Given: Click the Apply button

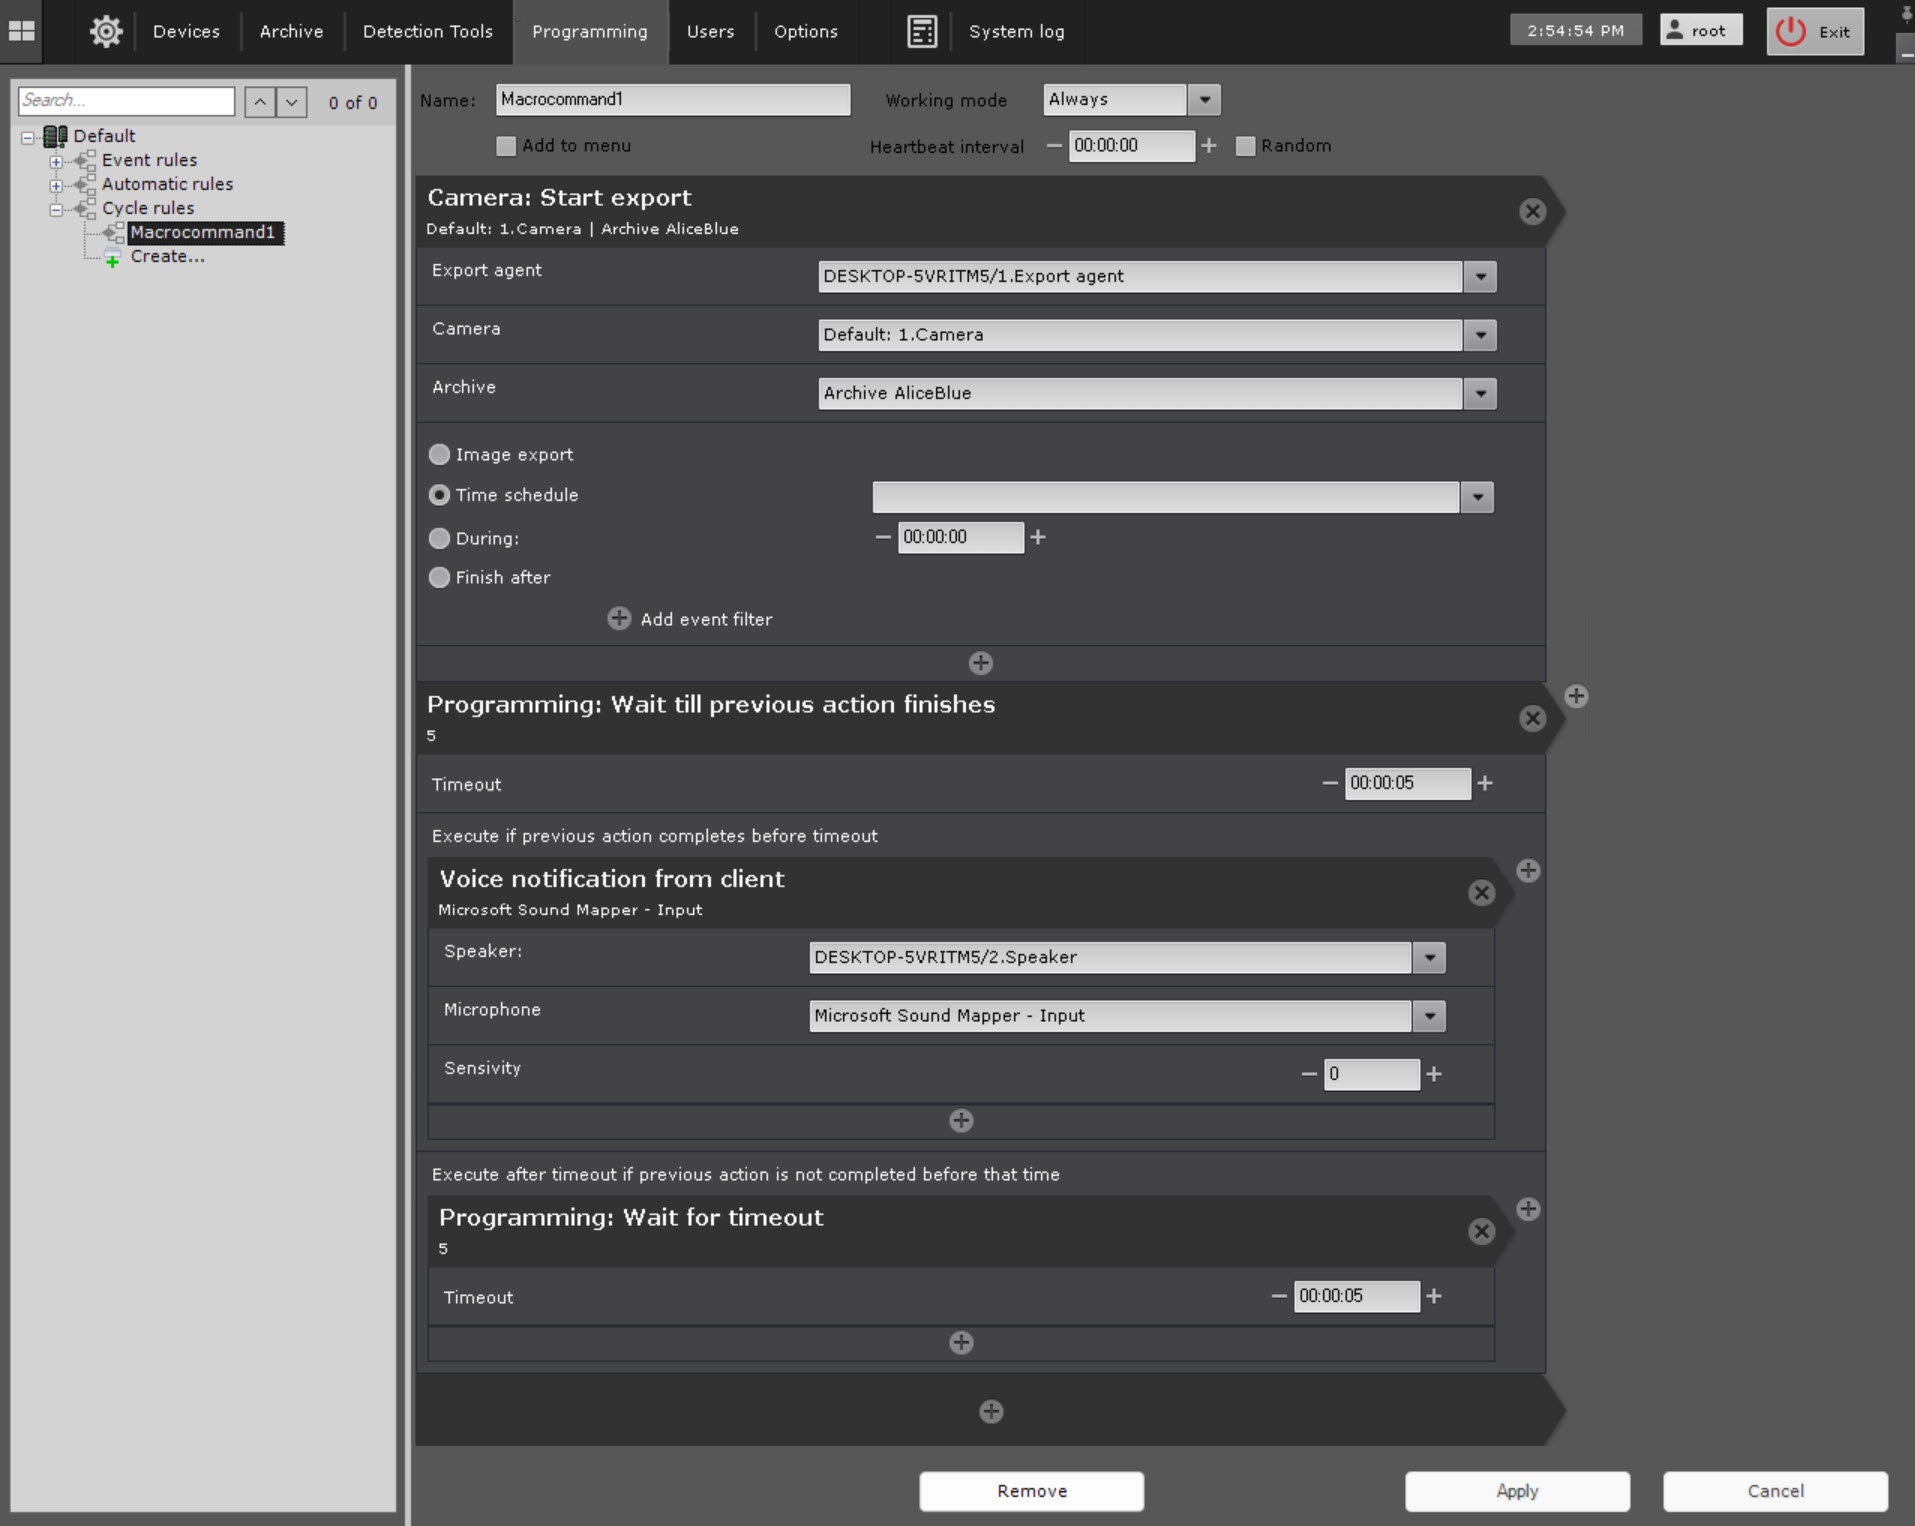Looking at the screenshot, I should (1517, 1491).
